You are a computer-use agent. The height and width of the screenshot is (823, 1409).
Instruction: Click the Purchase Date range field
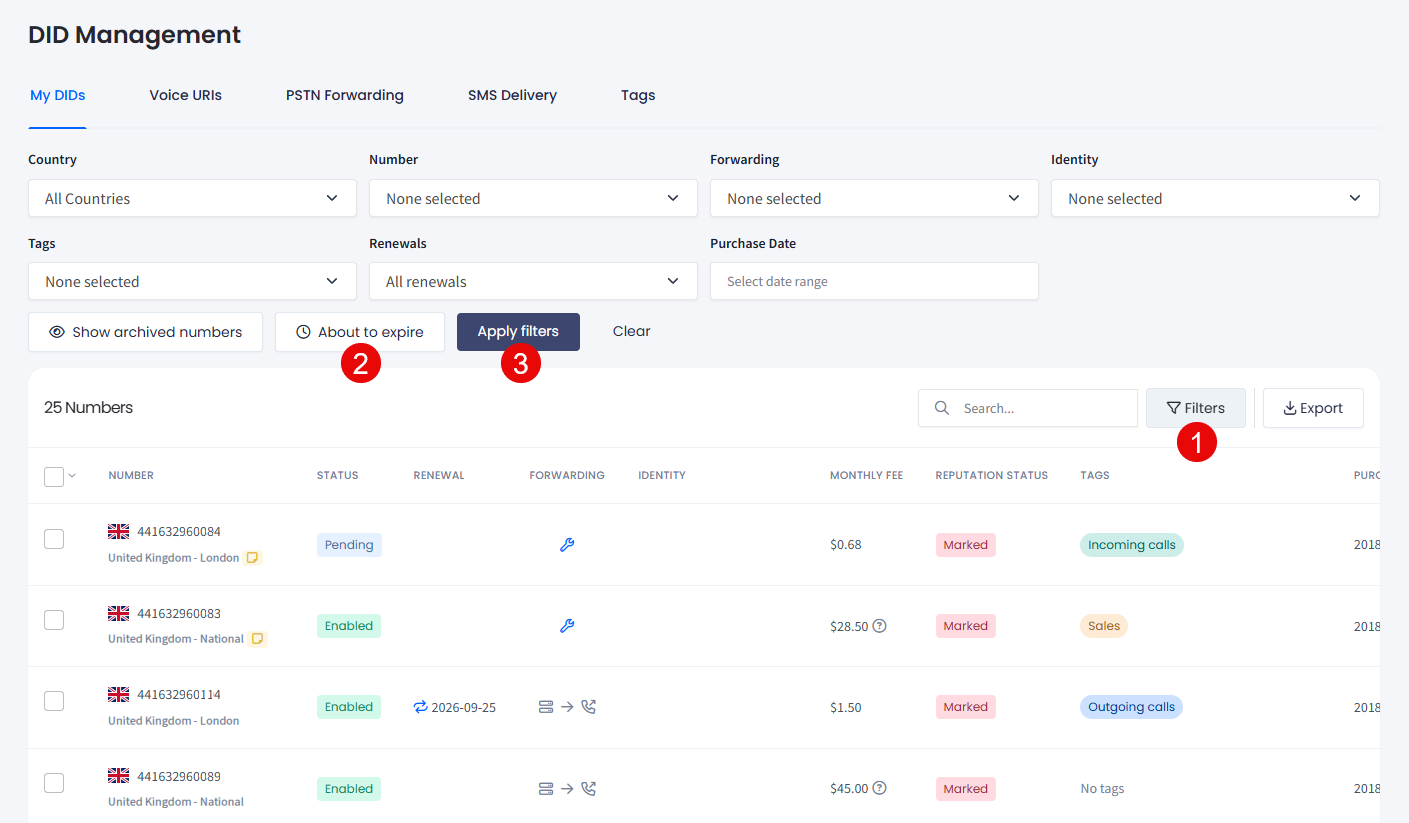(x=874, y=281)
